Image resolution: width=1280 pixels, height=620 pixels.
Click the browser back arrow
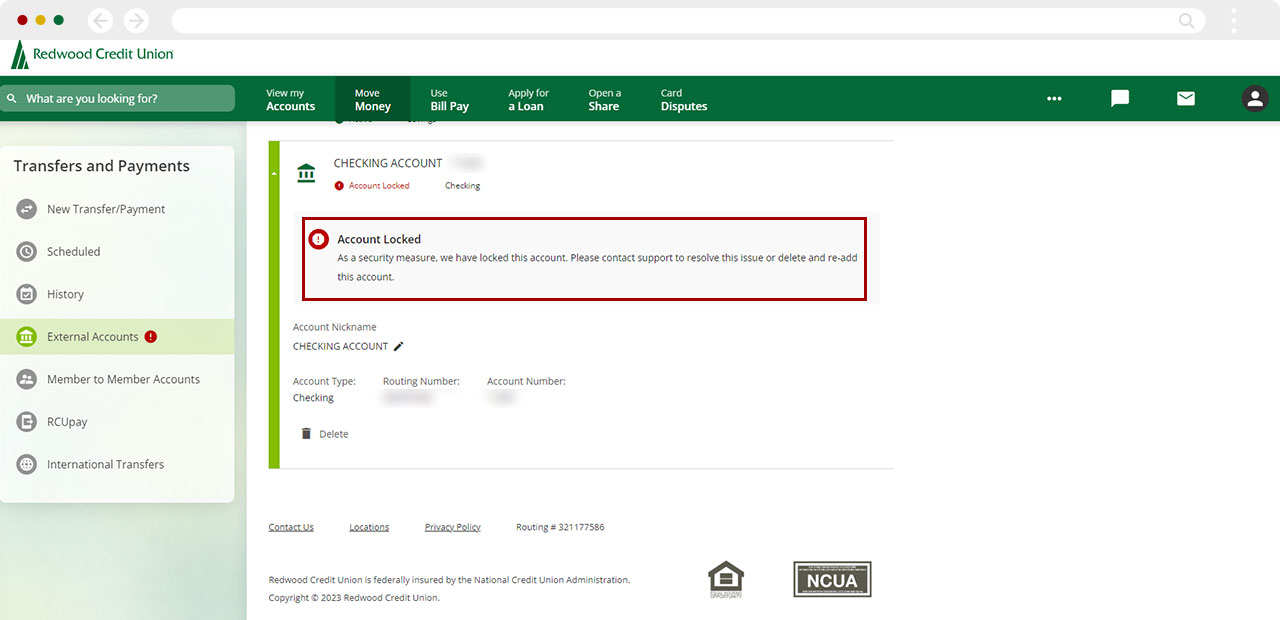click(100, 20)
